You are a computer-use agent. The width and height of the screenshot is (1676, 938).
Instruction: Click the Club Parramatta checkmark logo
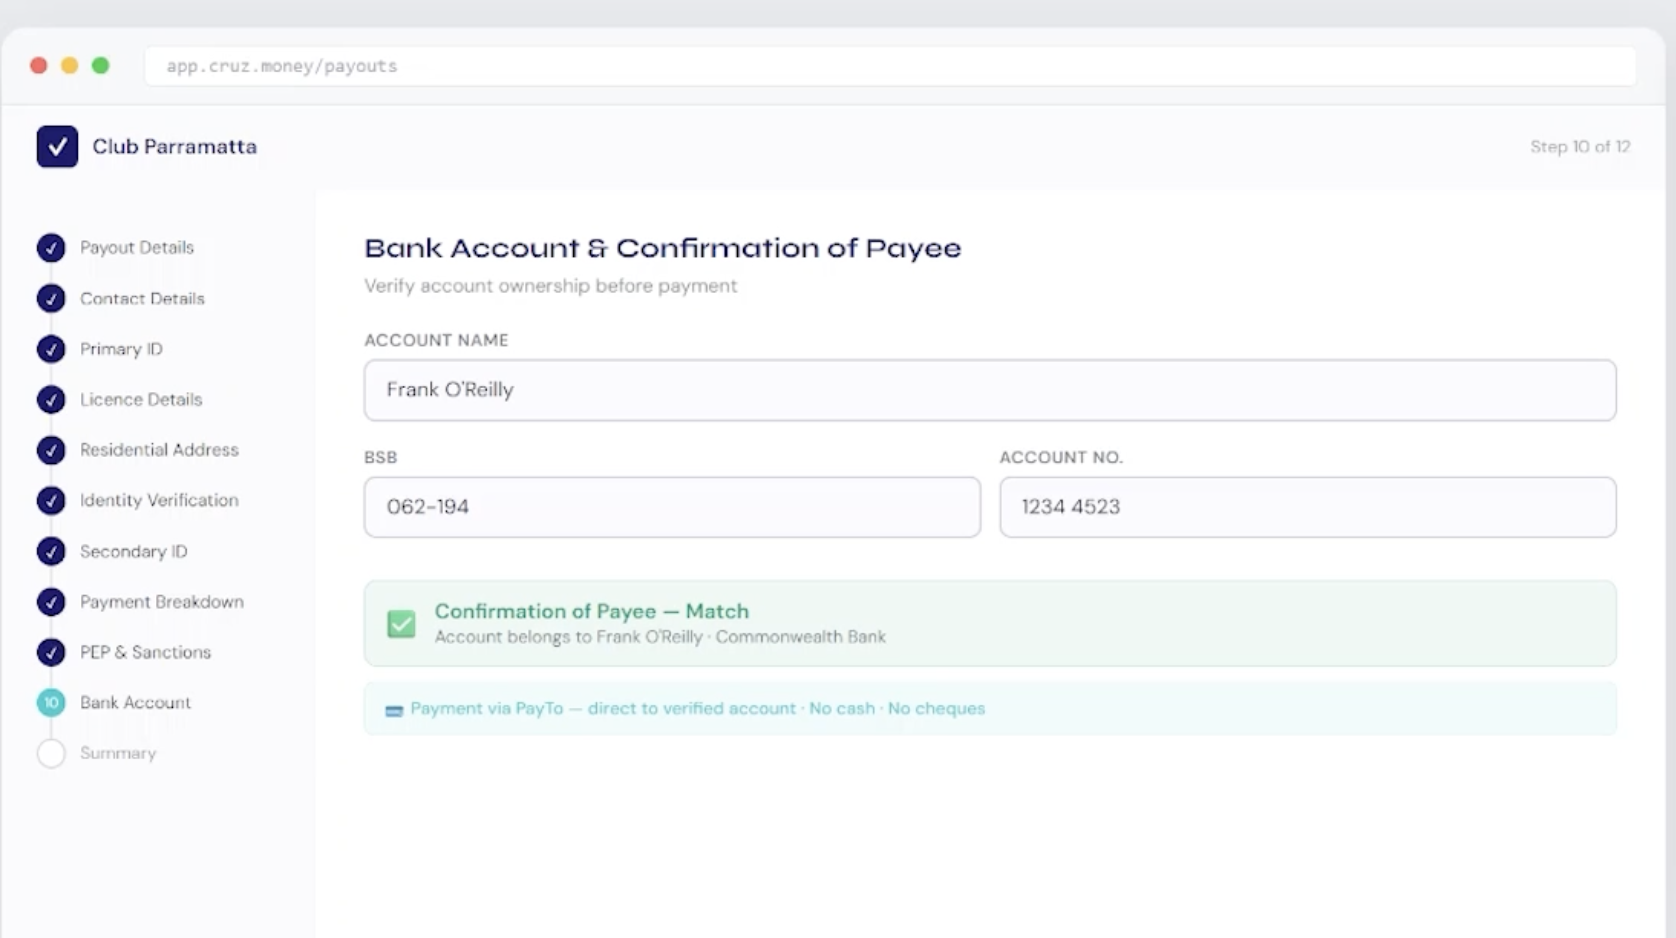point(57,146)
